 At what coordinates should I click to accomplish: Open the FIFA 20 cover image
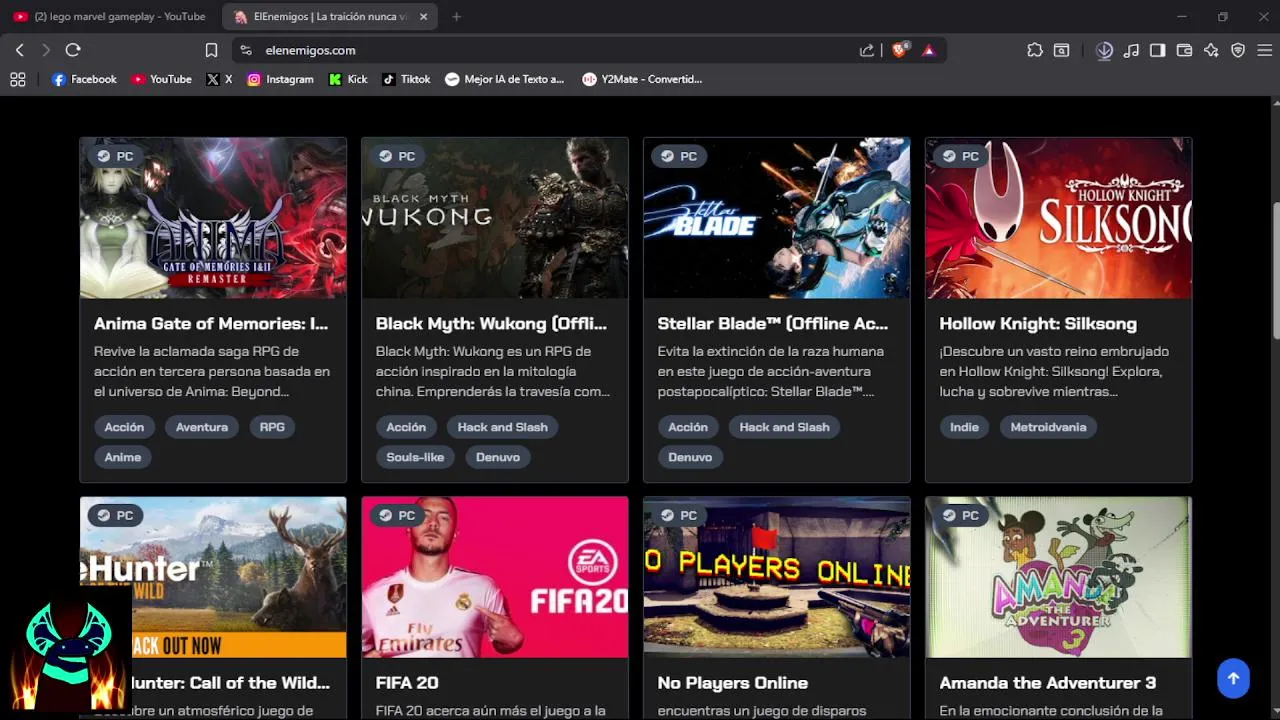[495, 577]
